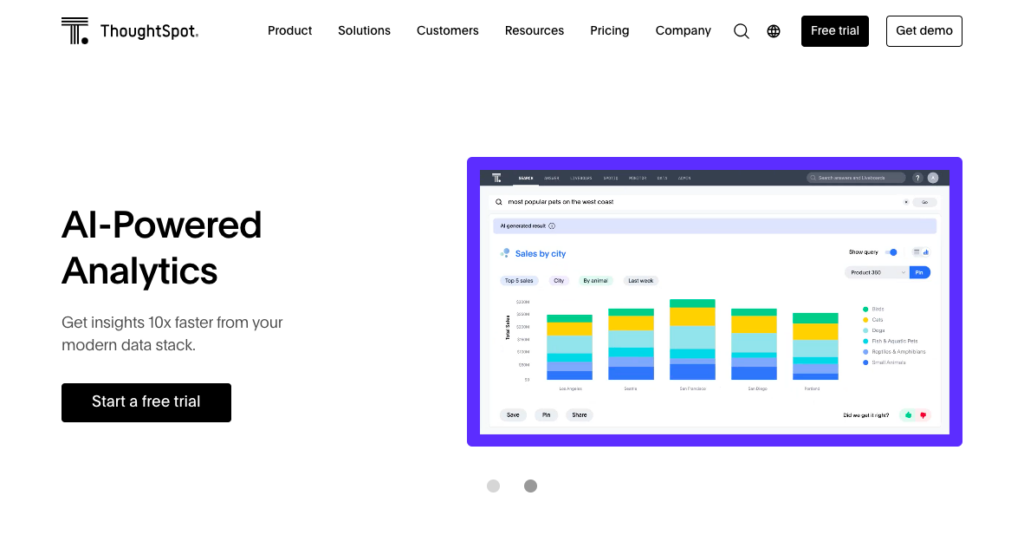Clear the dashboard search query with the x icon
The width and height of the screenshot is (1024, 548).
coord(906,202)
